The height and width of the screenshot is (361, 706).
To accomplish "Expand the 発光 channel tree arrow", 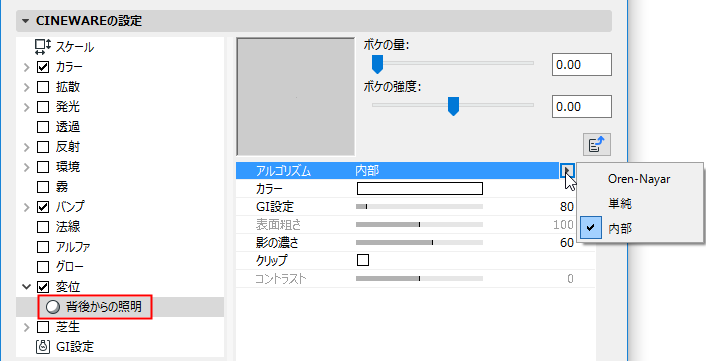I will (x=27, y=107).
